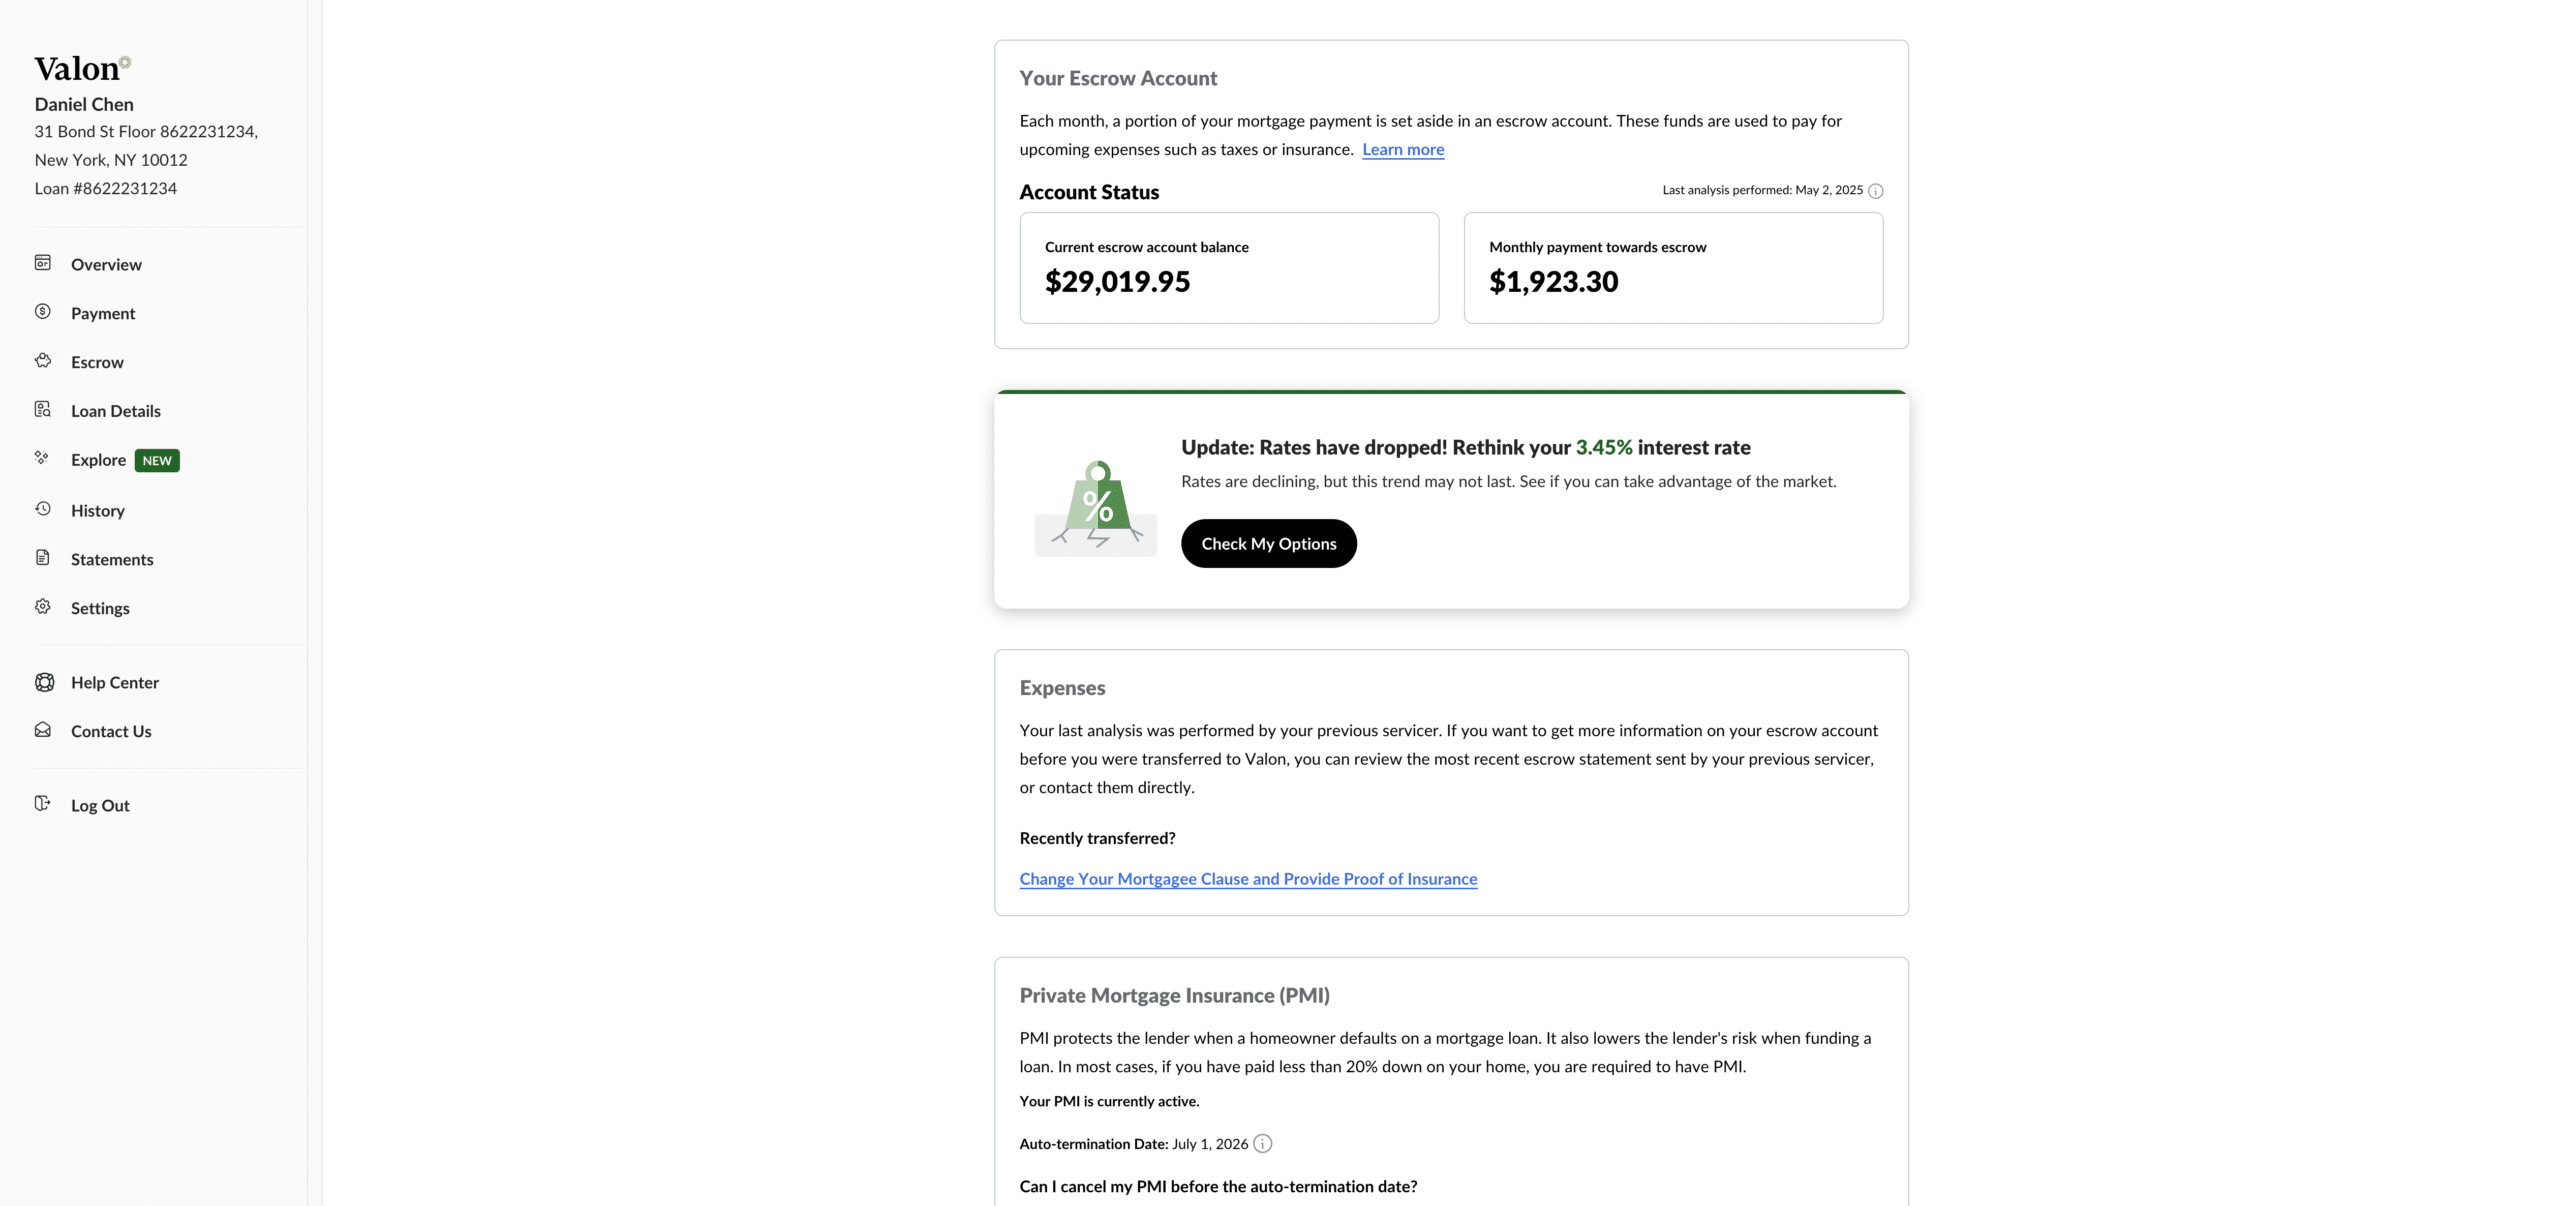
Task: Open the Statements section
Action: pyautogui.click(x=112, y=559)
